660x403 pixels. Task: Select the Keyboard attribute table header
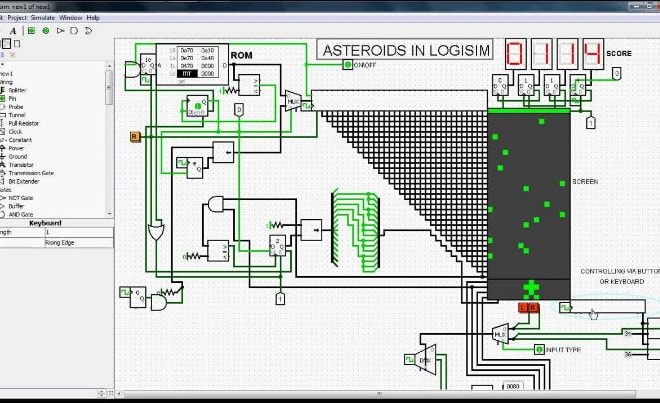(45, 223)
